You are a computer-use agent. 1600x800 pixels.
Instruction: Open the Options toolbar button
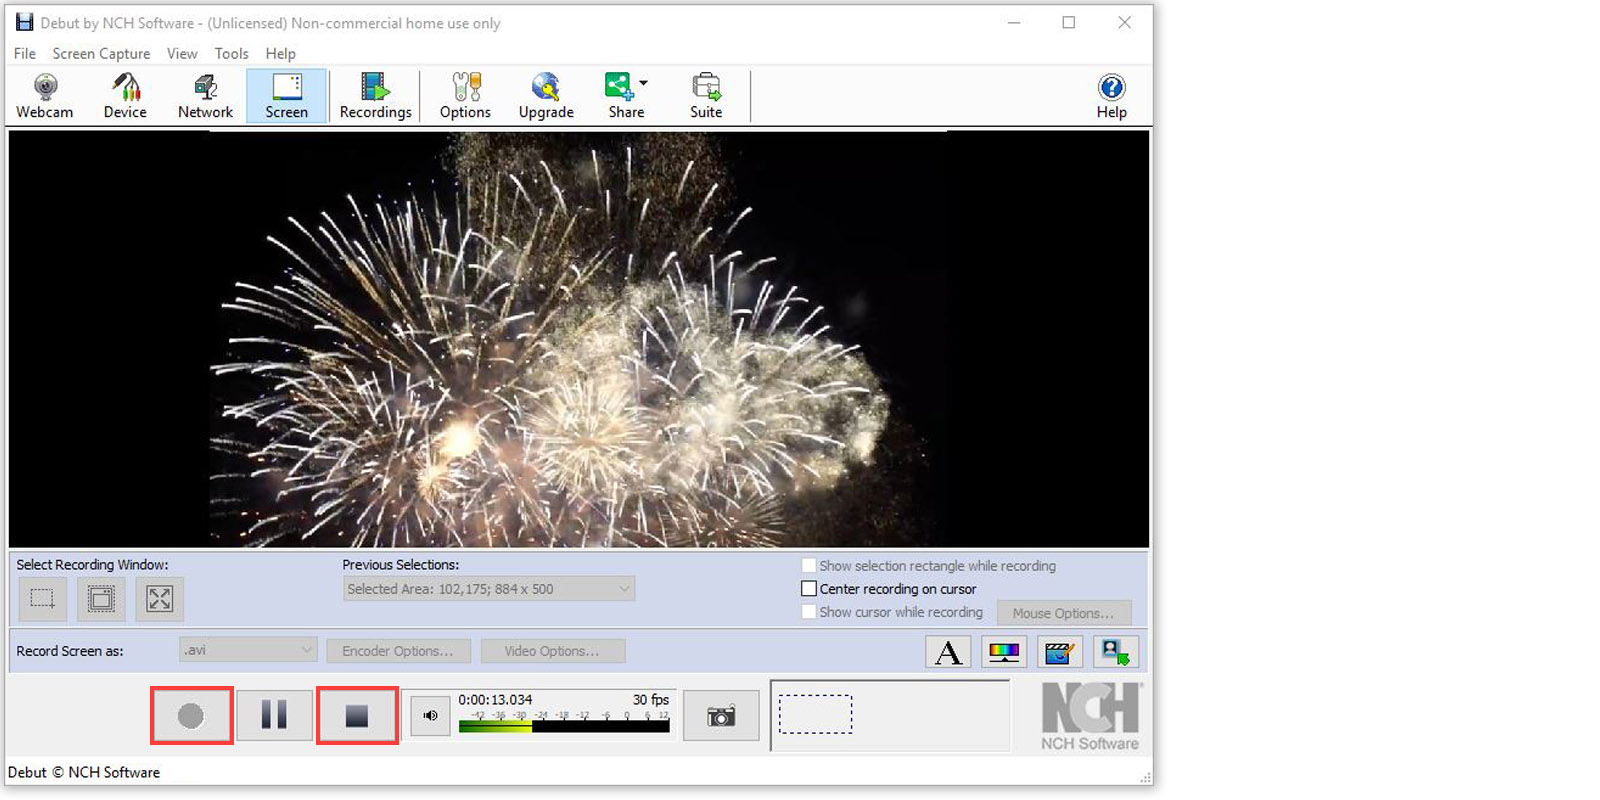[x=465, y=96]
